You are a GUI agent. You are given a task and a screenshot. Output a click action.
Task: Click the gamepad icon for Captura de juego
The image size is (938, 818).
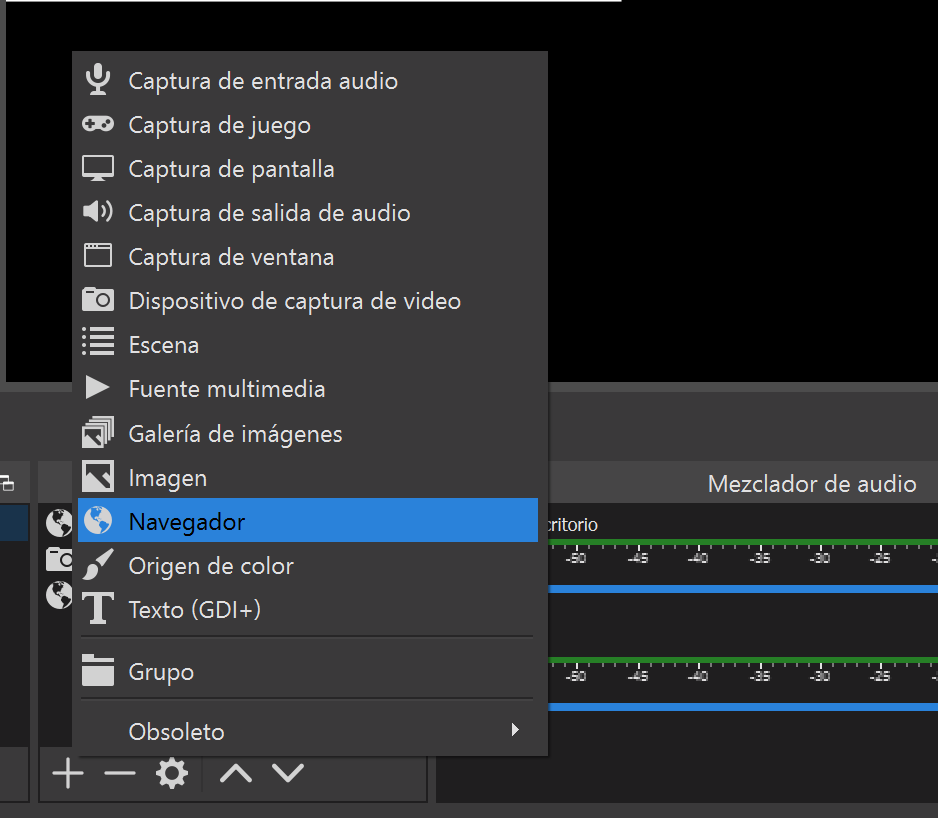click(x=97, y=125)
